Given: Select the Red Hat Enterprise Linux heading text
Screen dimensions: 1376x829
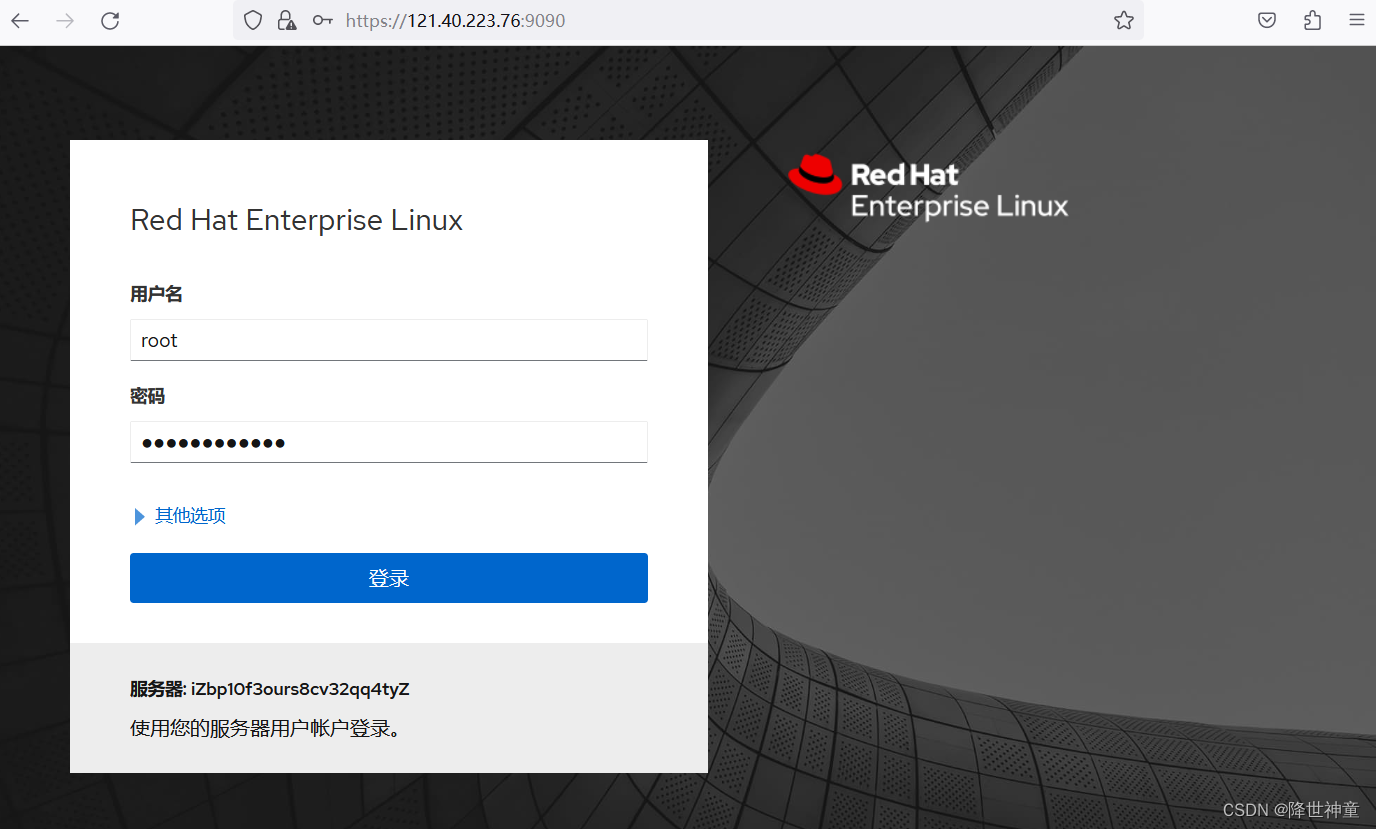Looking at the screenshot, I should pos(297,220).
